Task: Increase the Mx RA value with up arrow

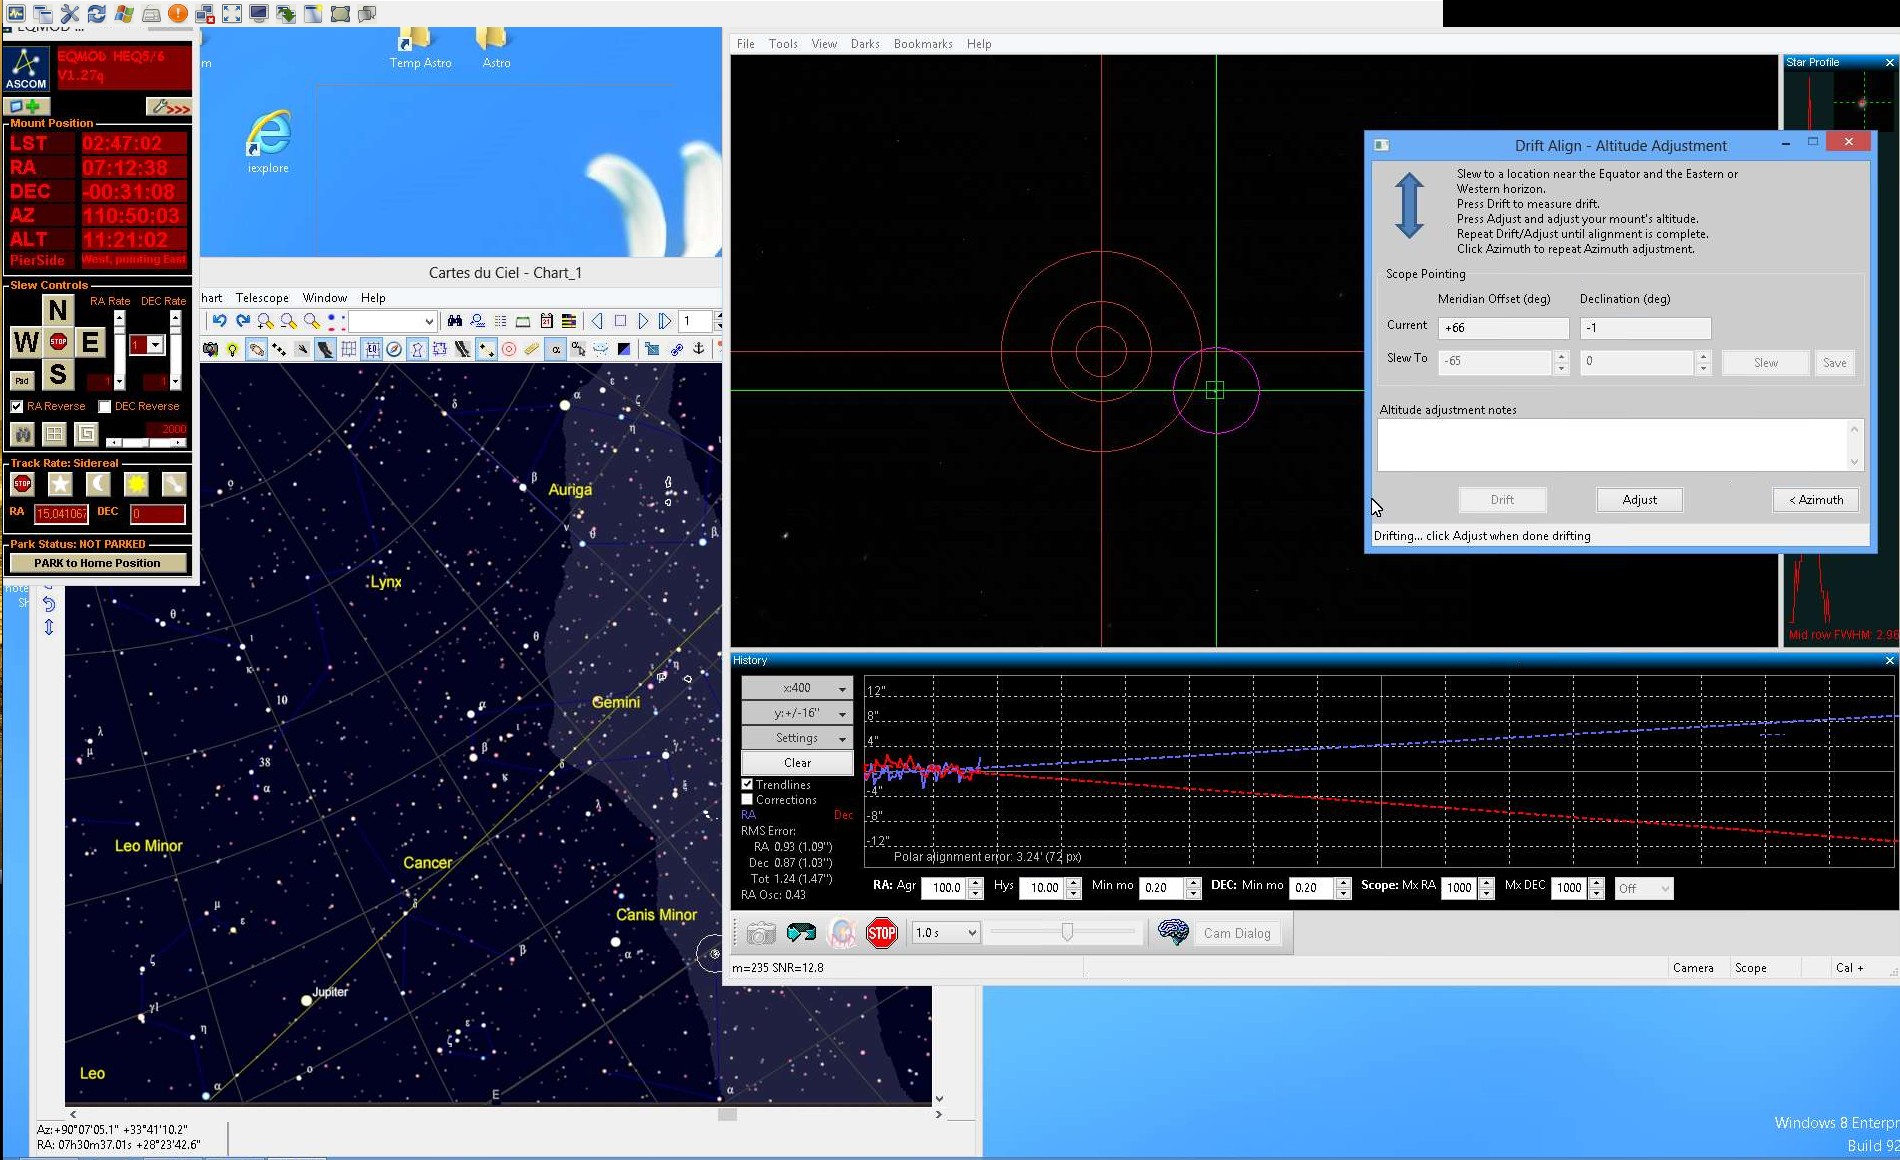Action: pos(1487,882)
